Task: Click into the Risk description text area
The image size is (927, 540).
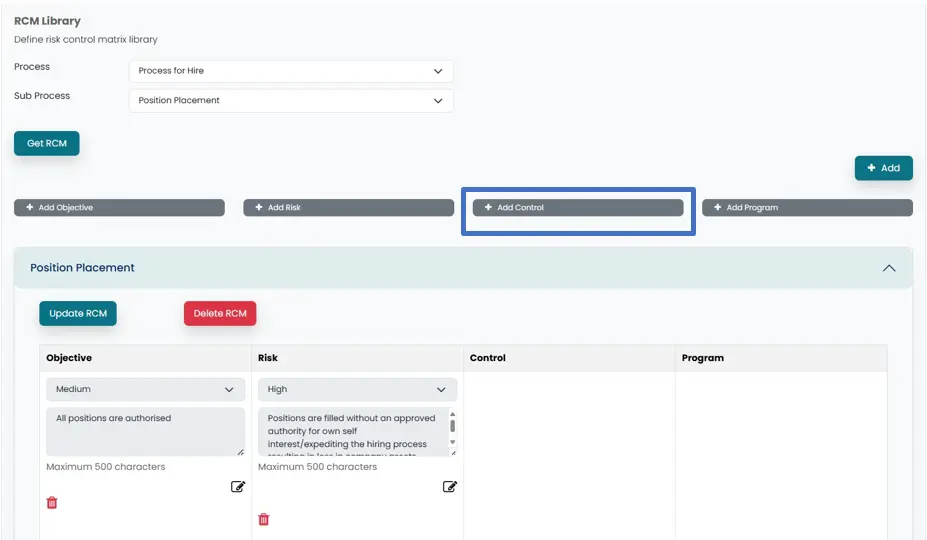Action: tap(350, 431)
